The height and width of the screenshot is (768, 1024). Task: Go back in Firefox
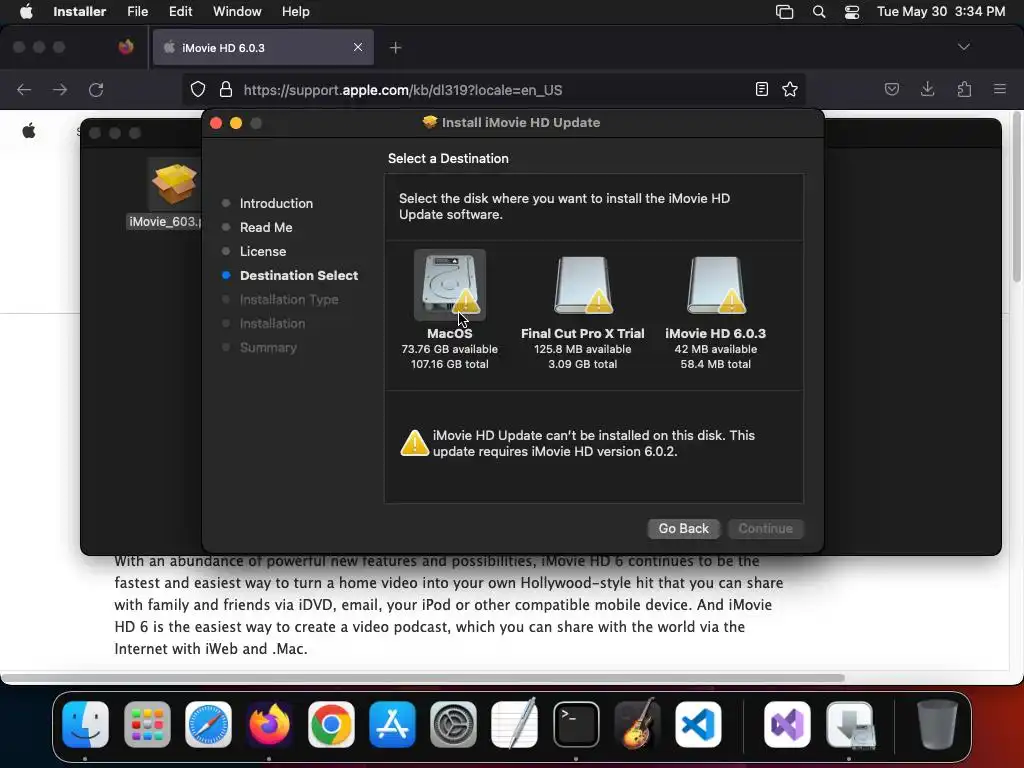(24, 89)
